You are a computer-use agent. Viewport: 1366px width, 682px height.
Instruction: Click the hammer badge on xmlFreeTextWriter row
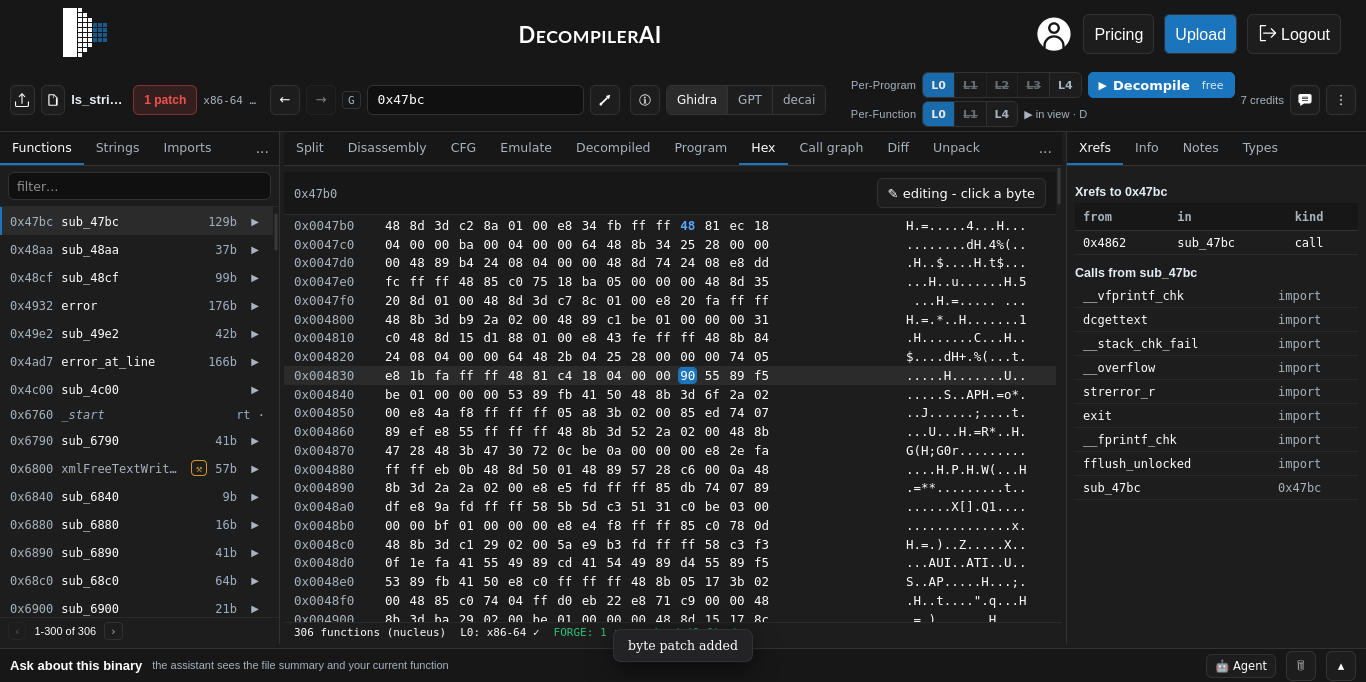coord(199,468)
